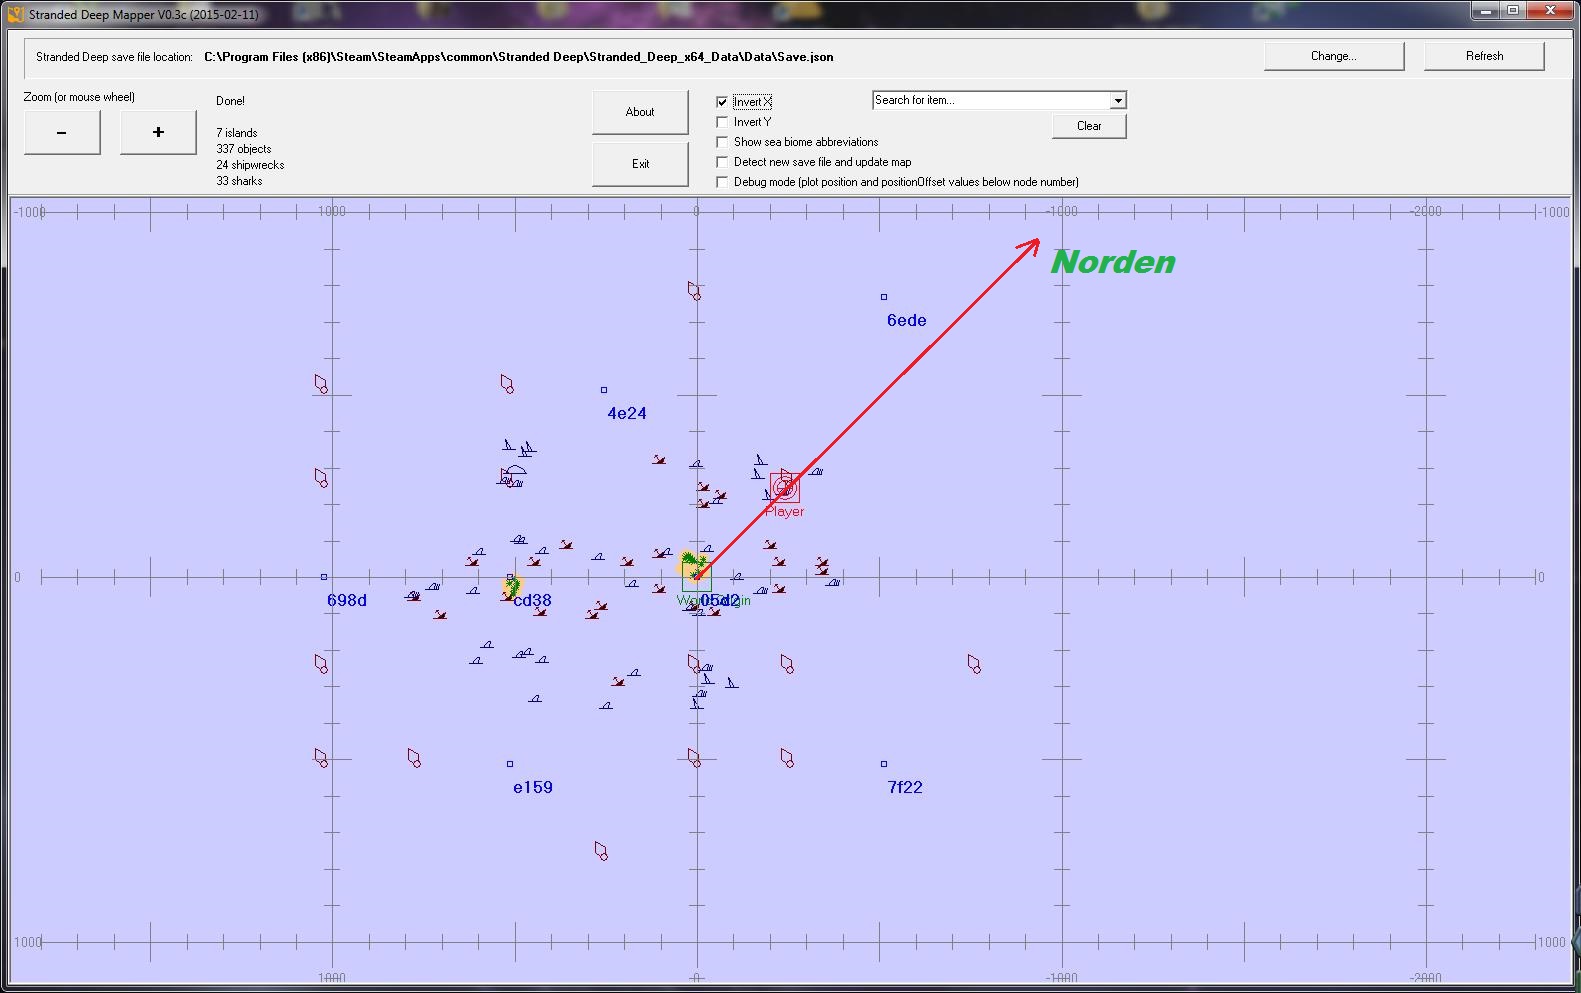The height and width of the screenshot is (993, 1581).
Task: Enable the Invert Y checkbox
Action: tap(722, 122)
